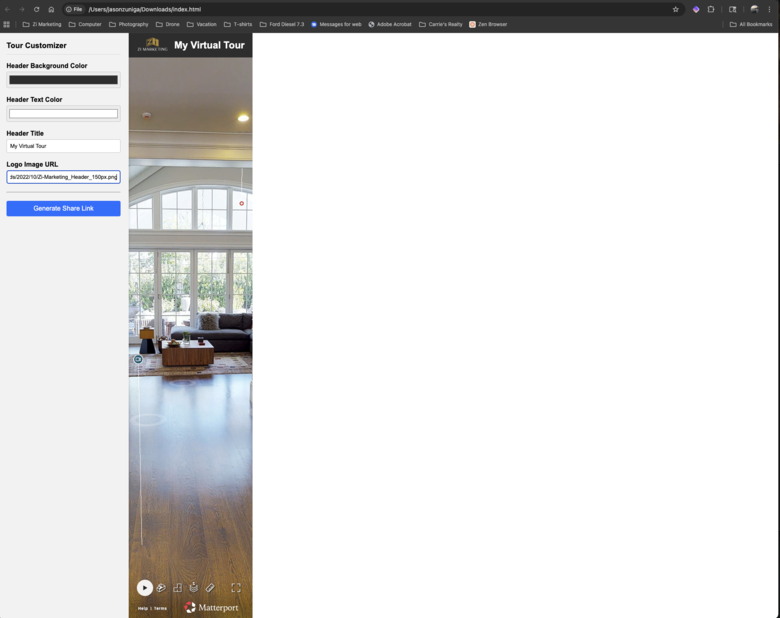Focus the Logo Image URL field
Viewport: 780px width, 618px height.
point(63,177)
